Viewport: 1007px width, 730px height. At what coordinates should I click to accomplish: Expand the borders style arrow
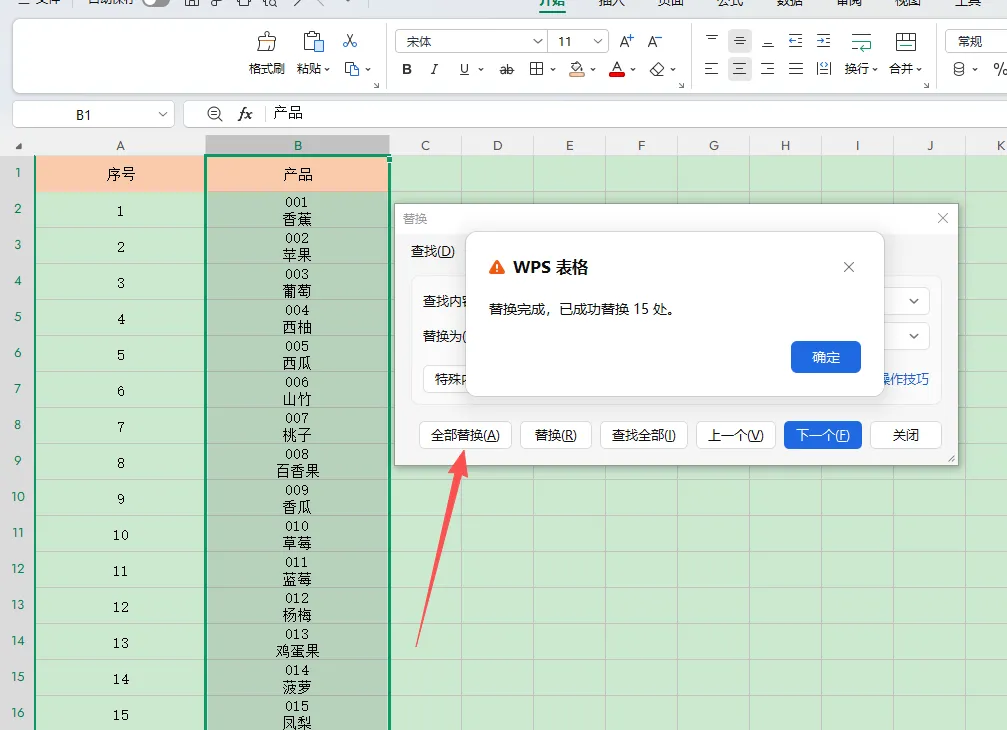(x=552, y=69)
